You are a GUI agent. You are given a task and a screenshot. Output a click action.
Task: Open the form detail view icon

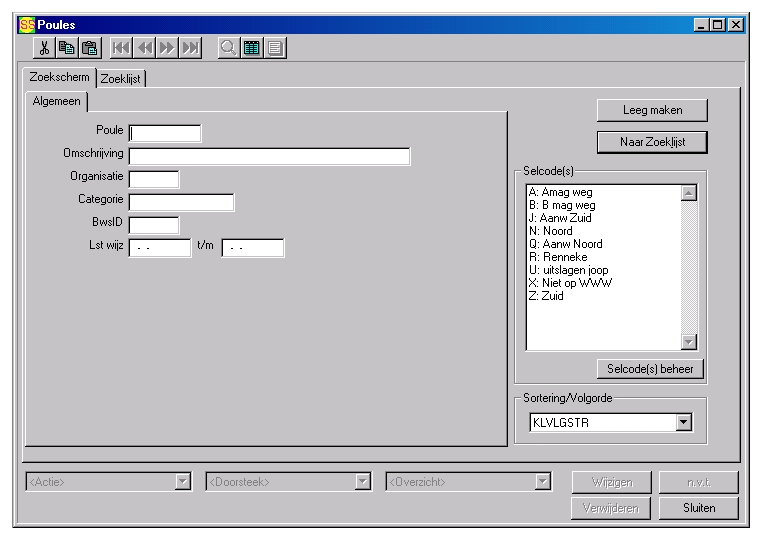tap(273, 48)
